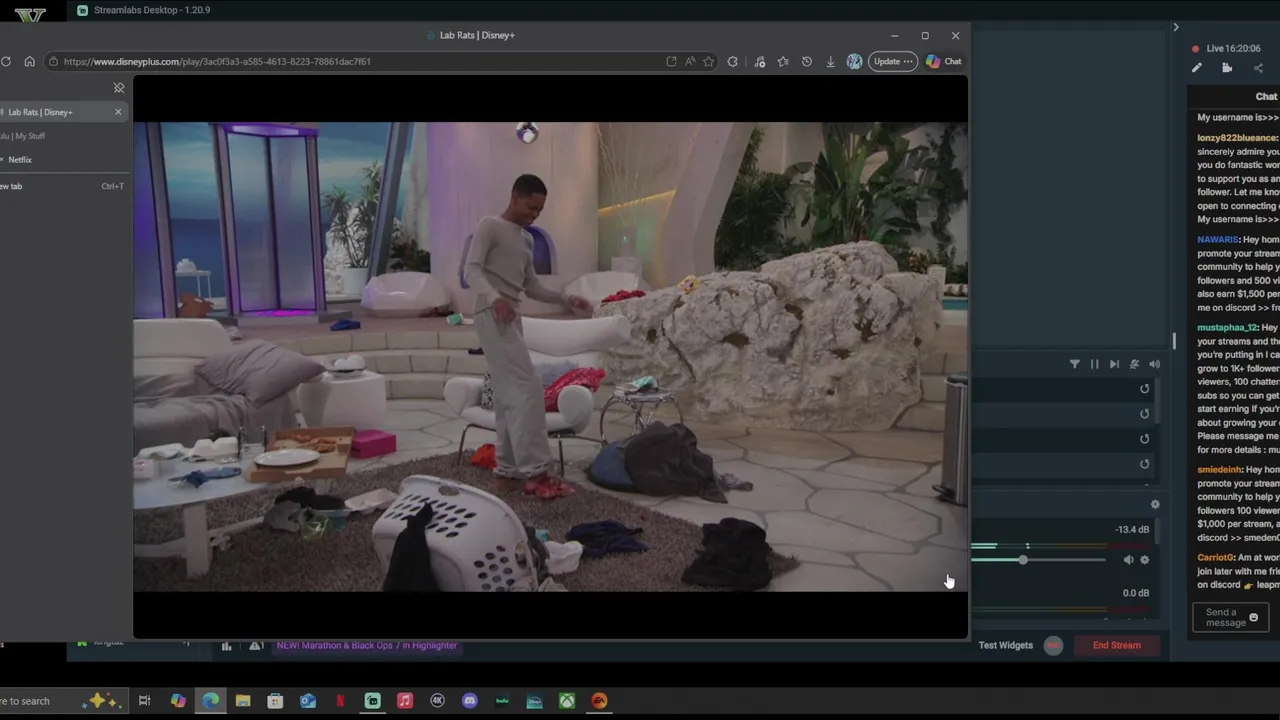1280x720 pixels.
Task: Skip the current alert in events
Action: click(x=1114, y=365)
